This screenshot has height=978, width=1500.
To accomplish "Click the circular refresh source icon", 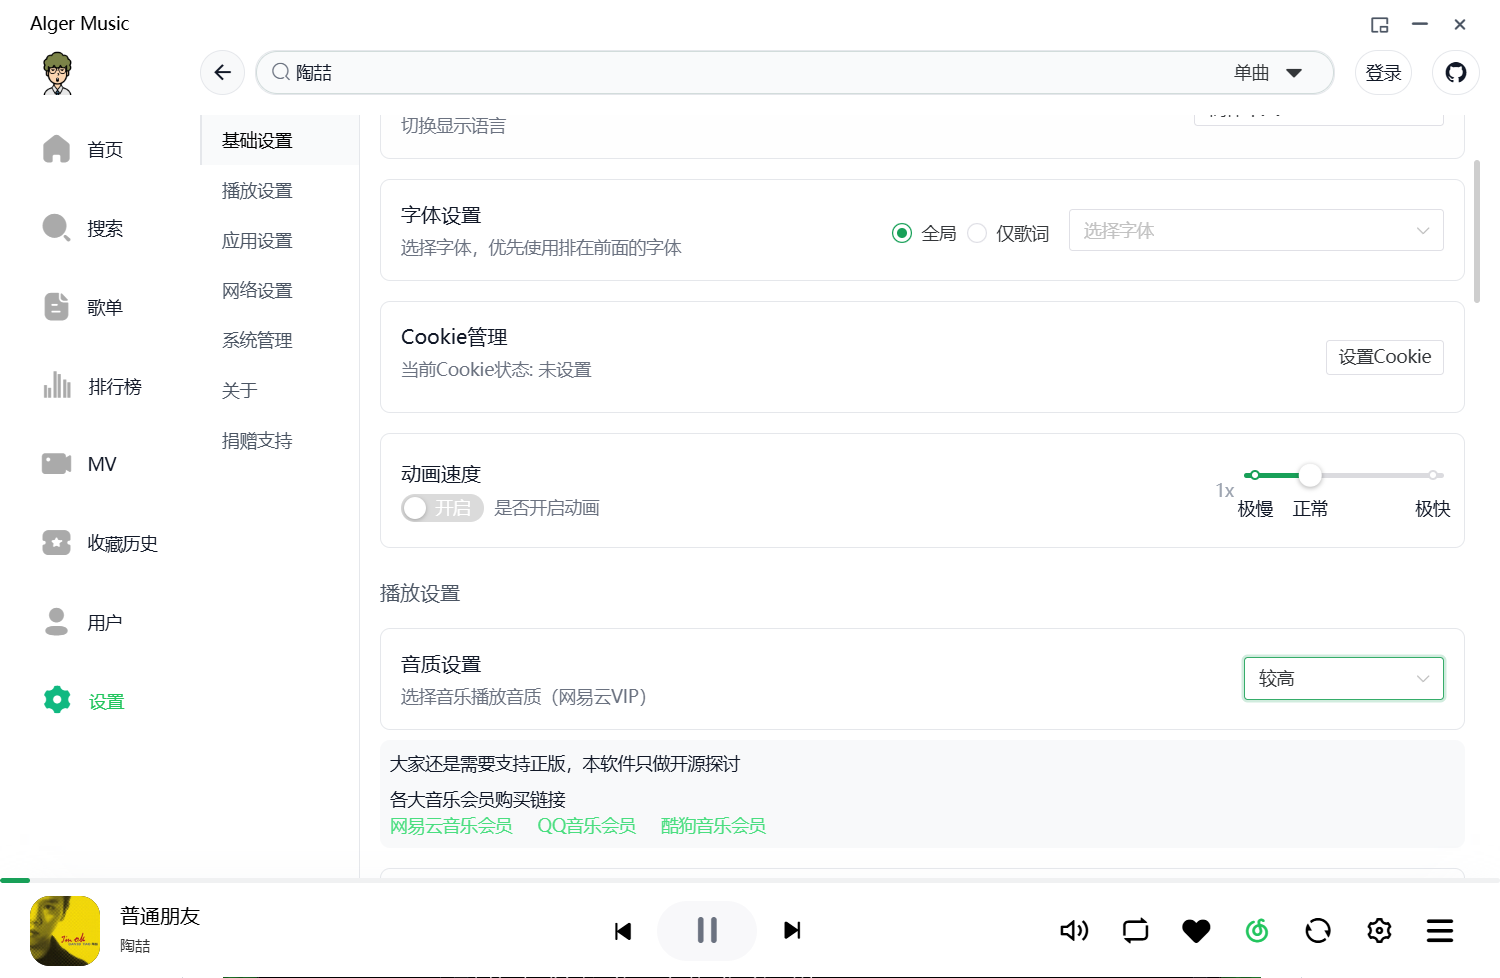I will click(1318, 931).
